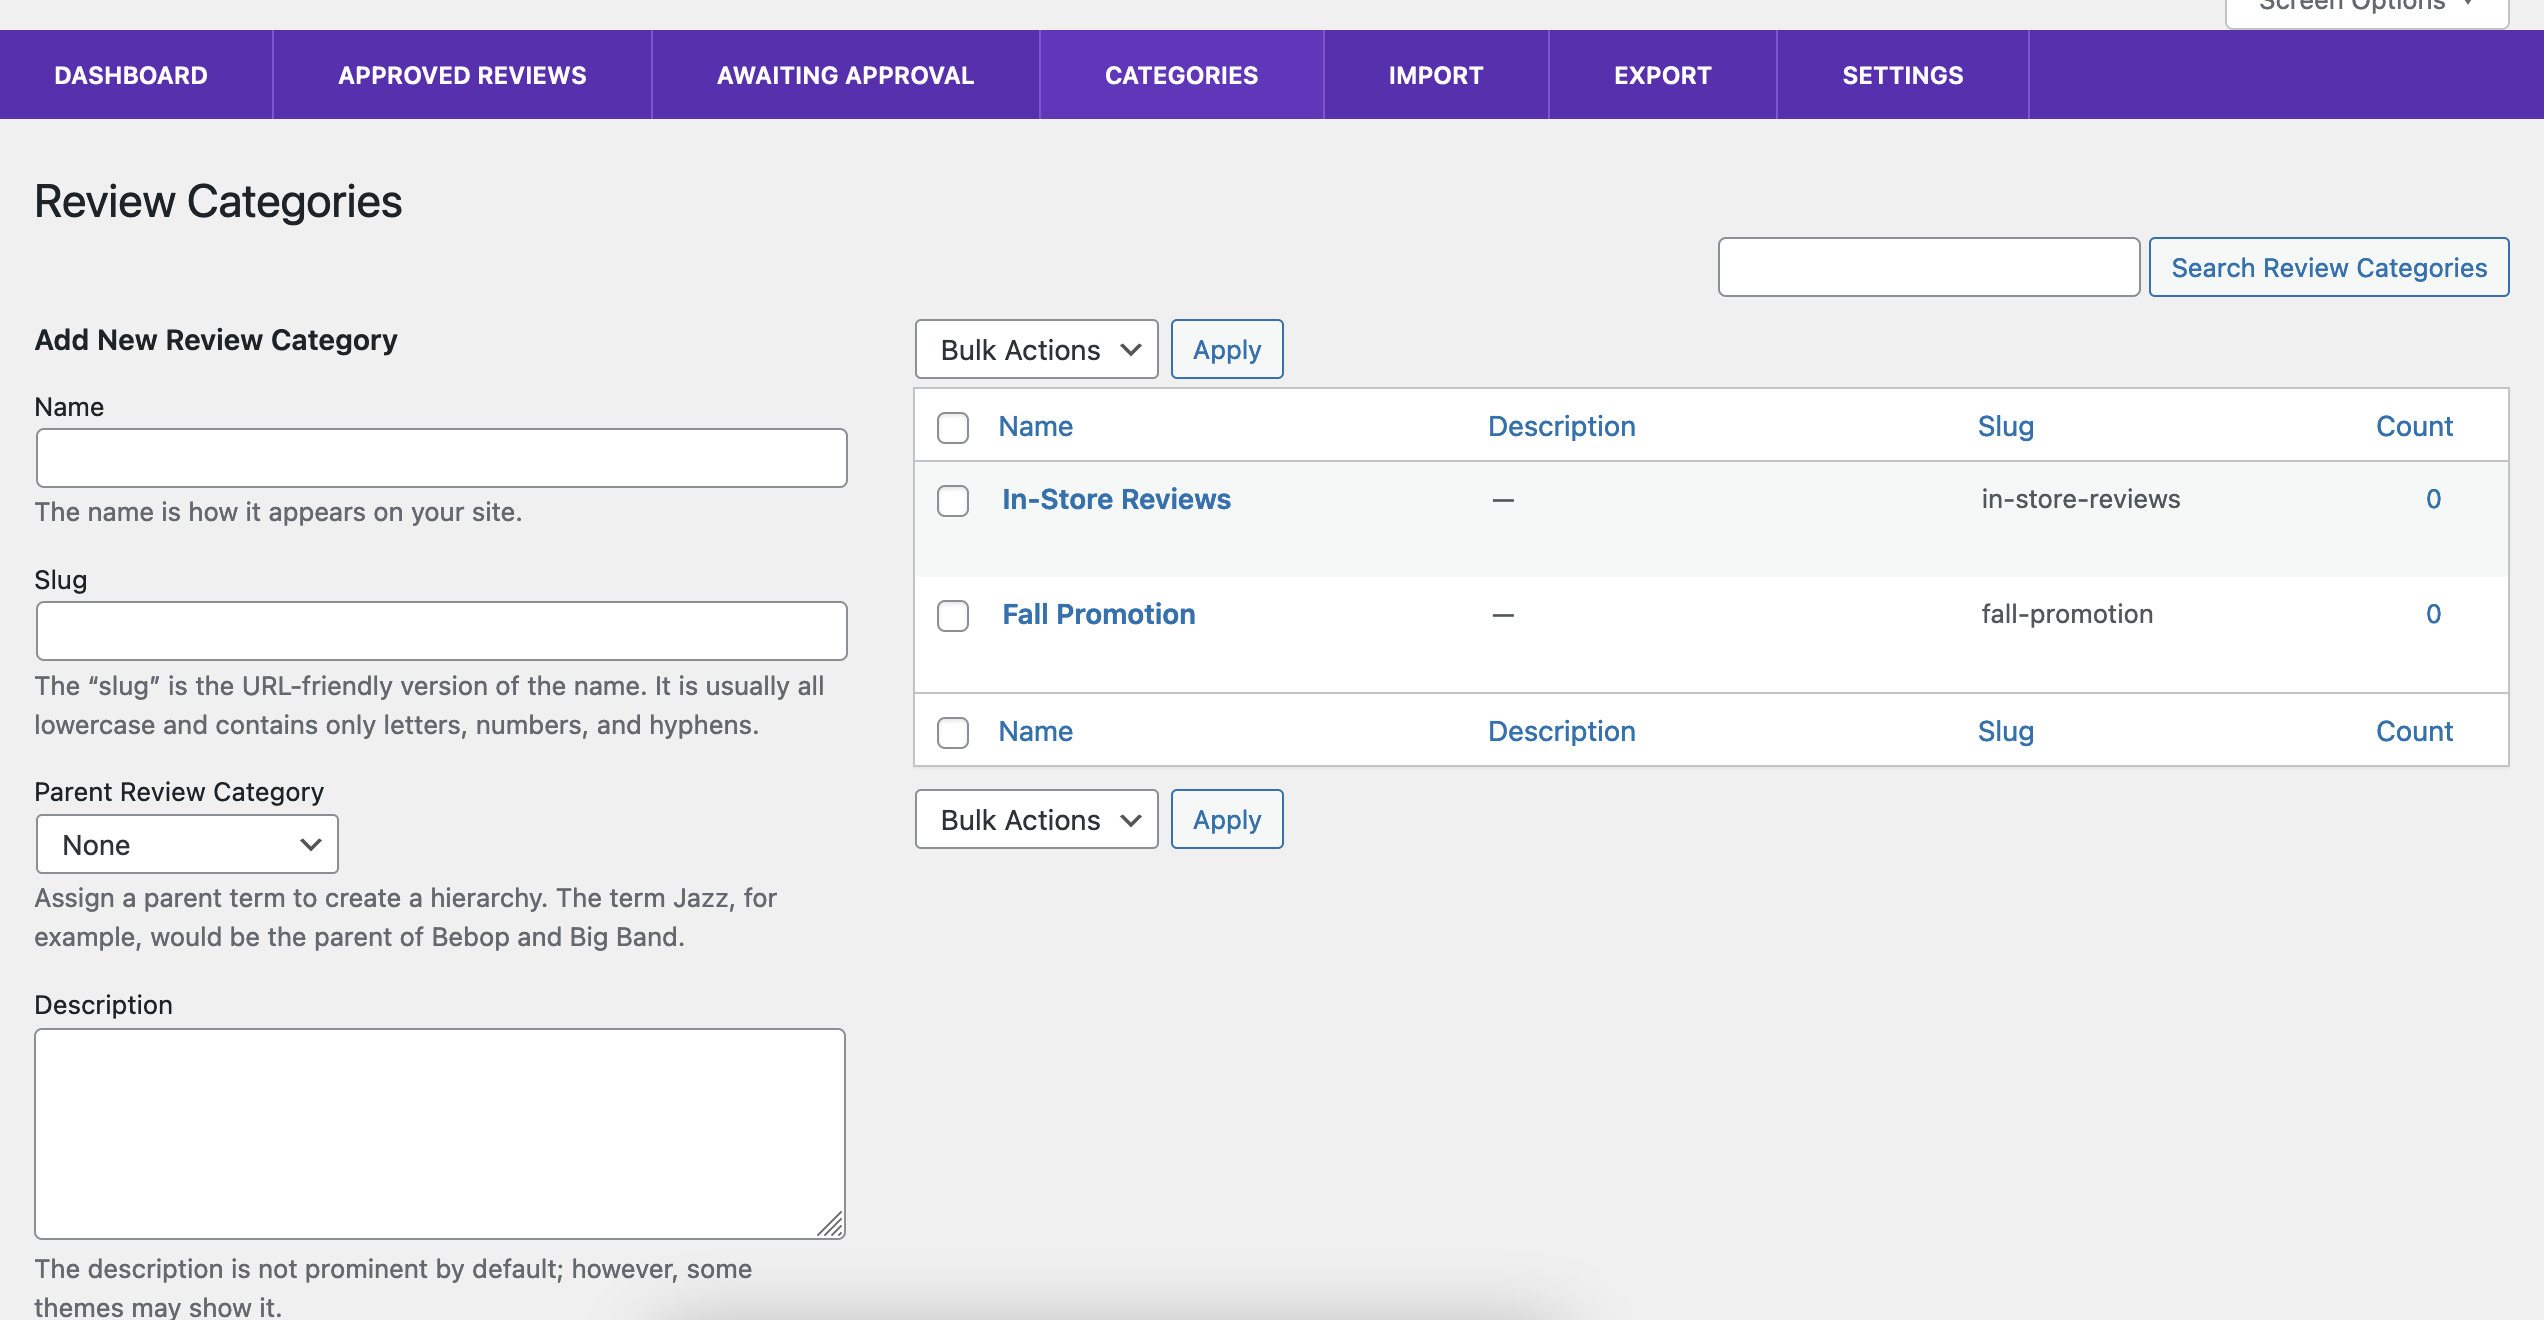Click the Import menu icon
2544x1320 pixels.
tap(1435, 74)
